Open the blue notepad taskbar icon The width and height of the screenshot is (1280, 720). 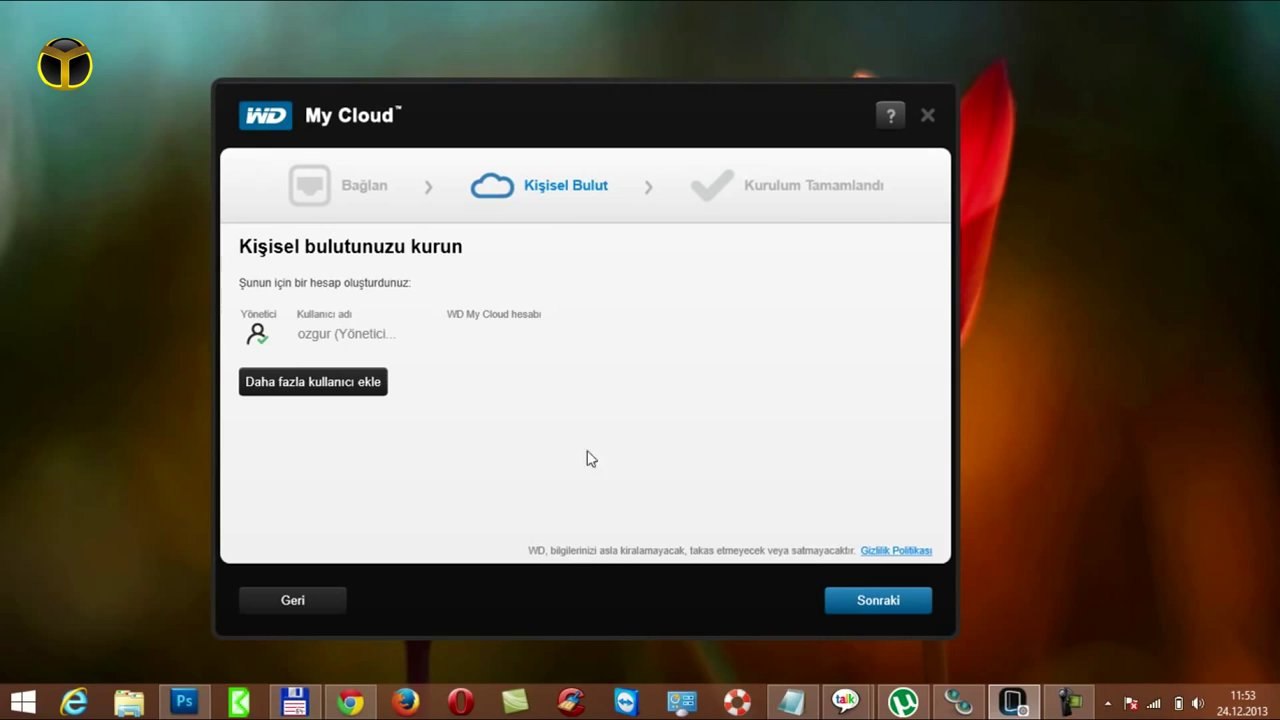791,702
